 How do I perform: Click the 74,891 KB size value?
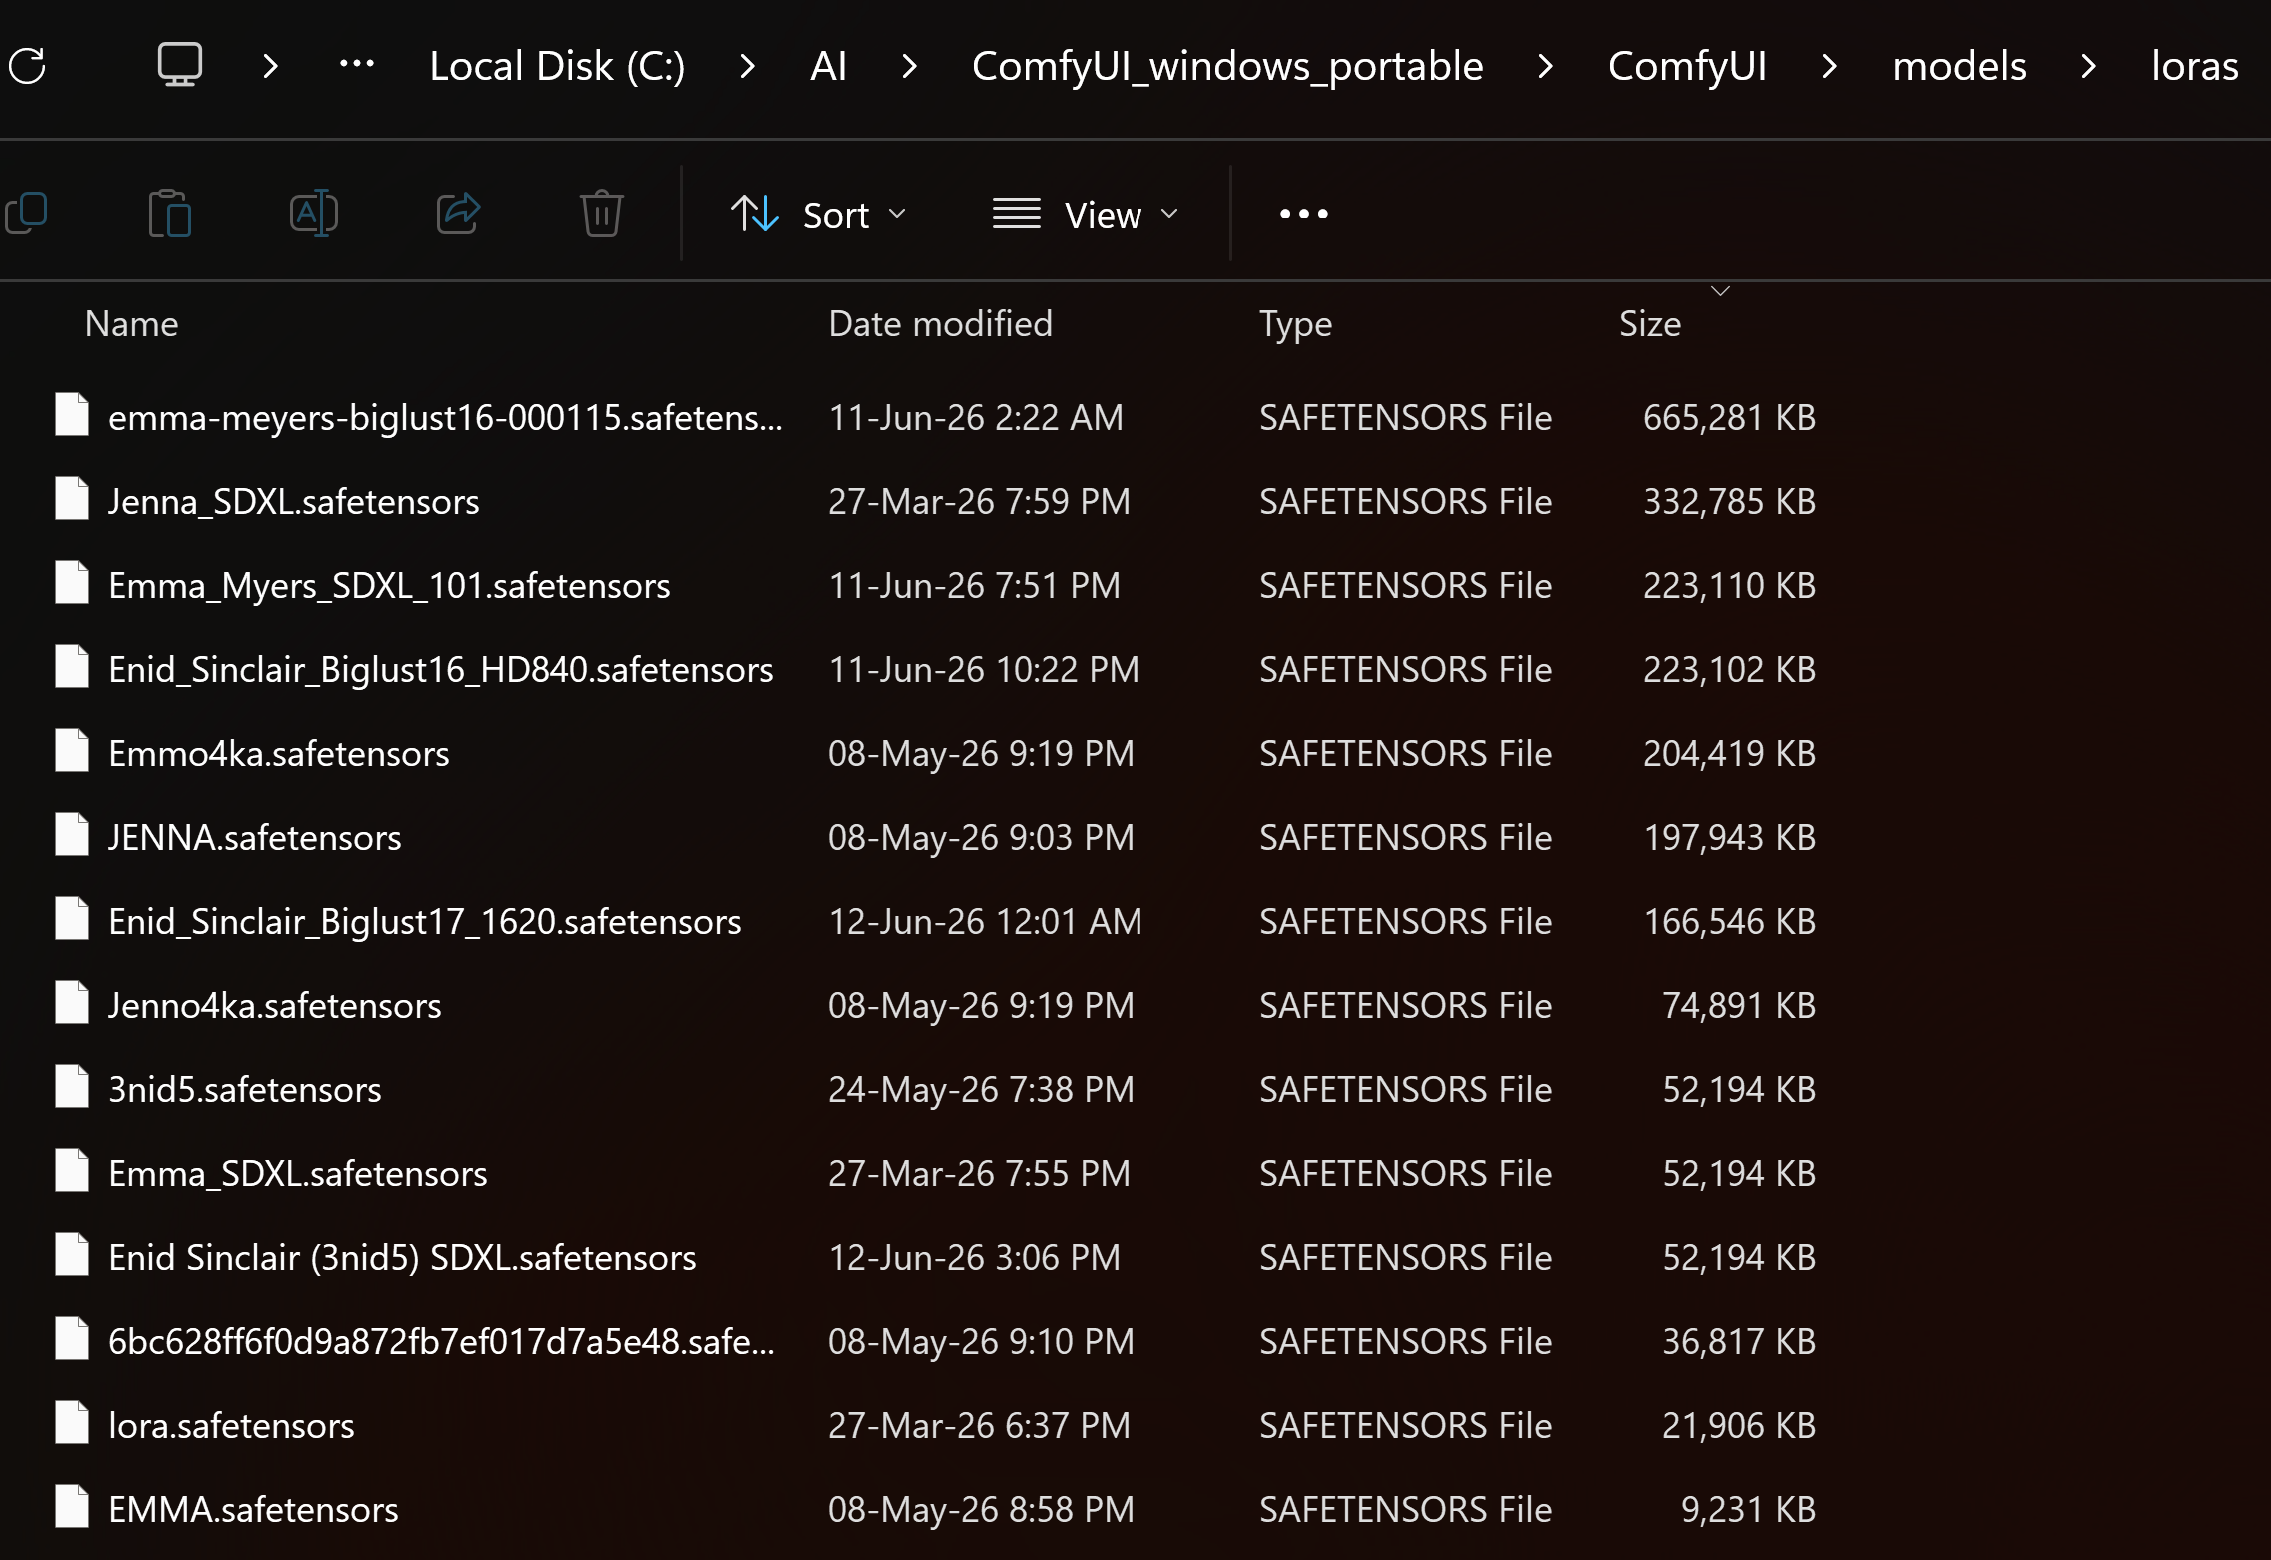click(x=1738, y=1004)
